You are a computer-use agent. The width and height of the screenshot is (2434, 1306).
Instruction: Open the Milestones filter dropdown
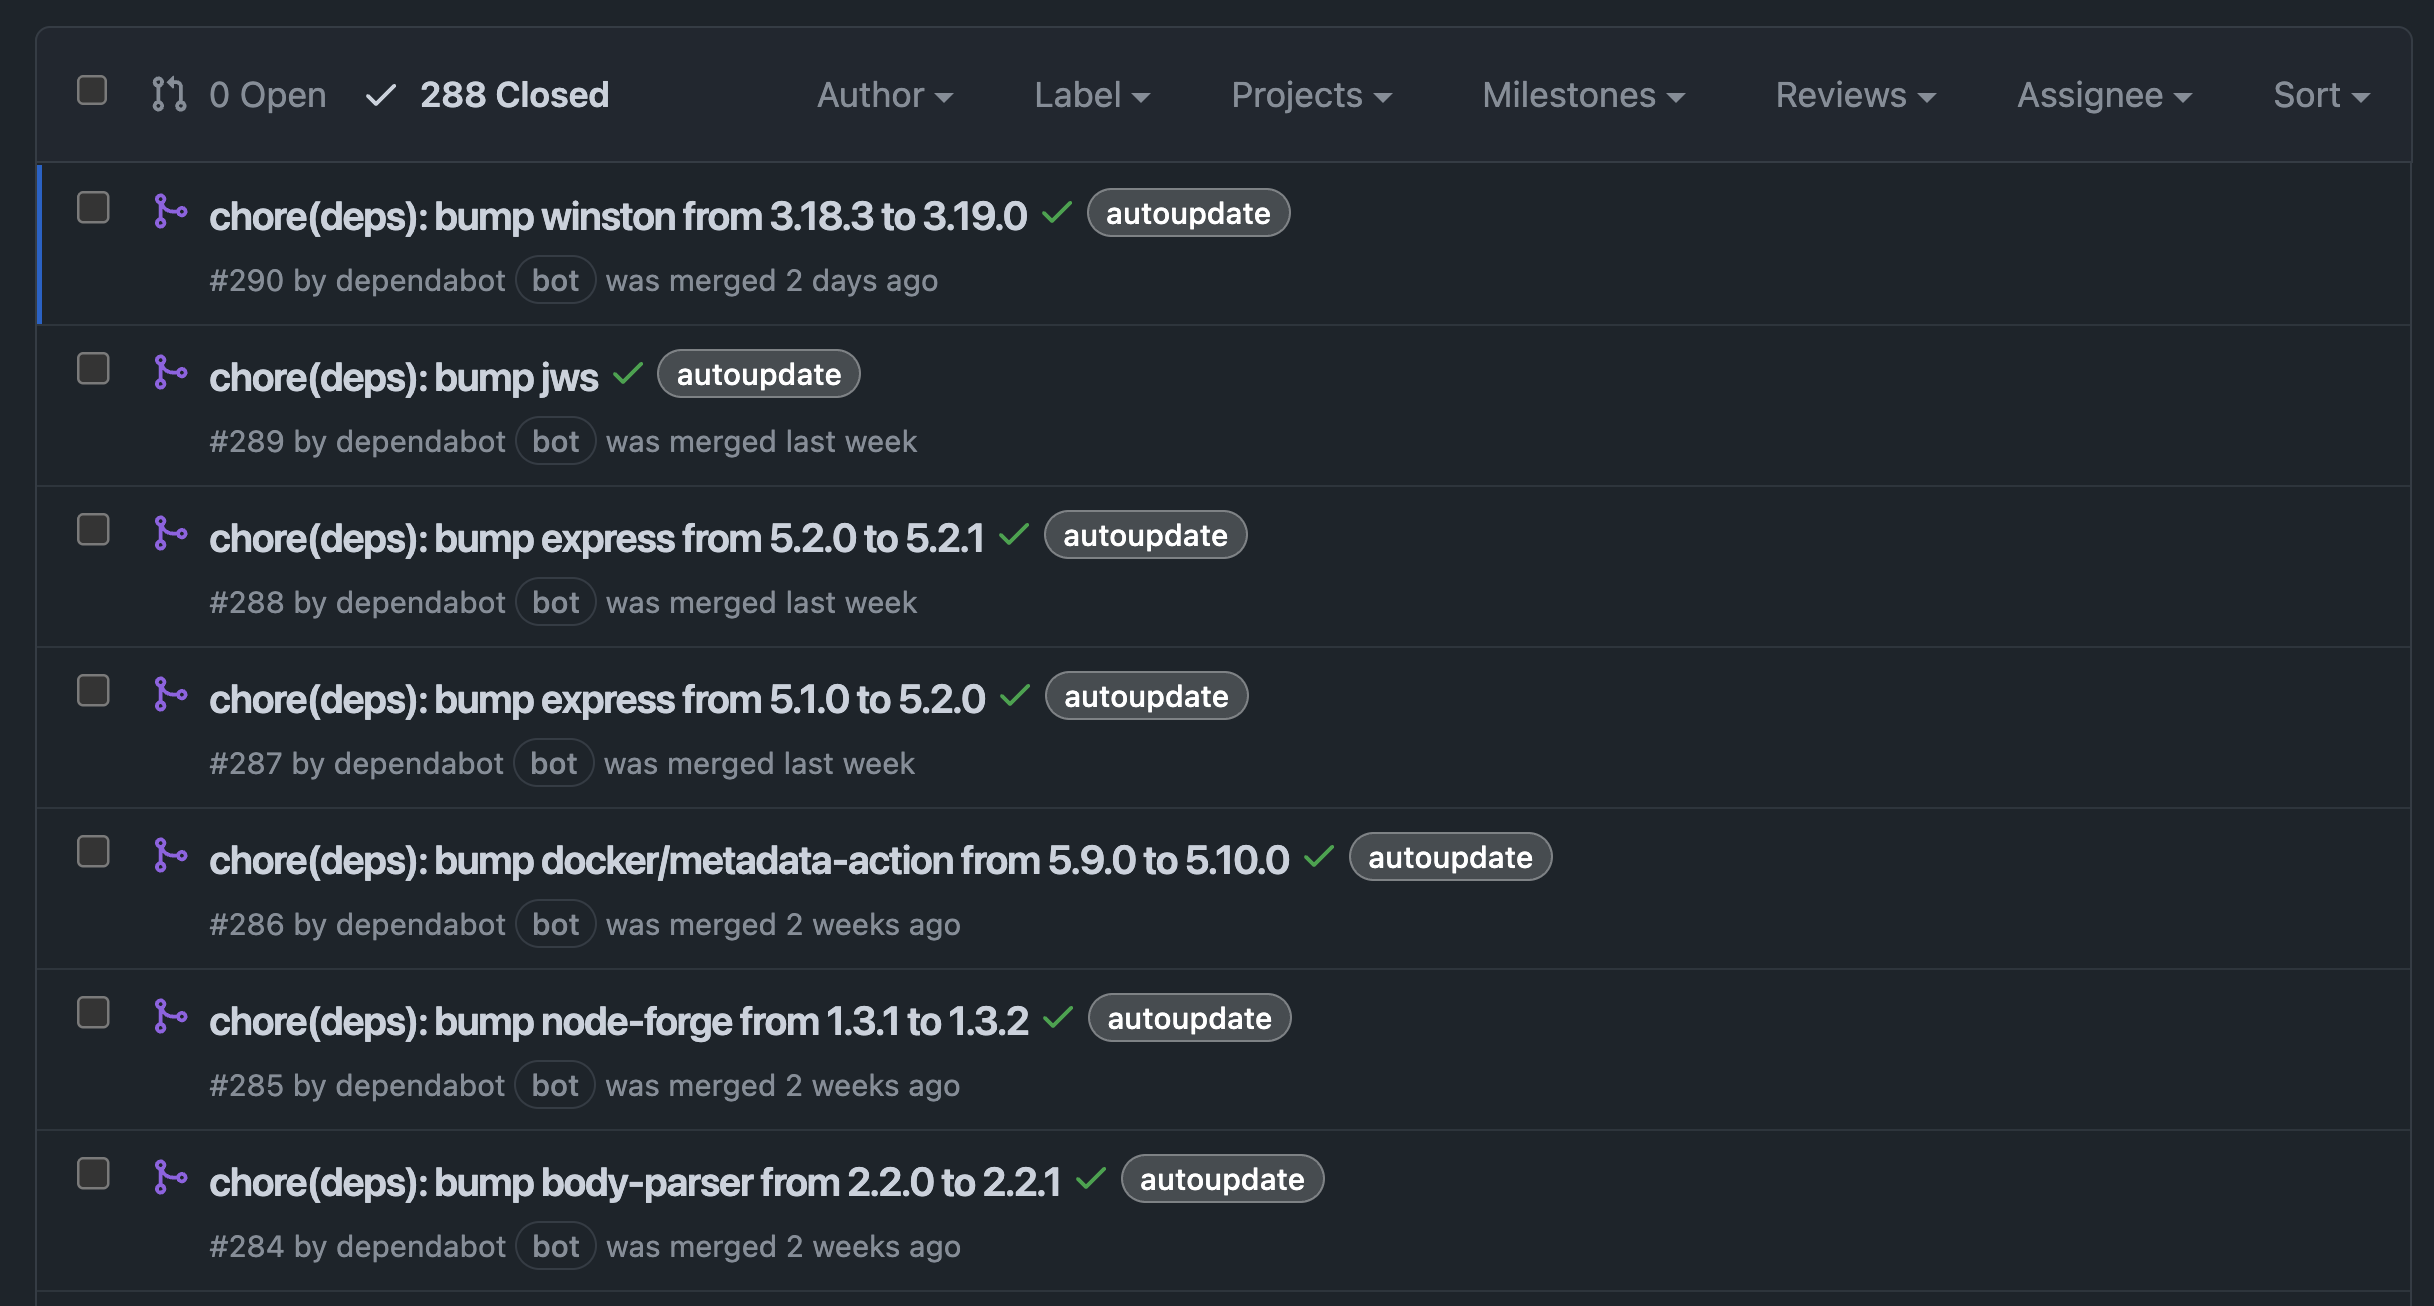tap(1583, 96)
